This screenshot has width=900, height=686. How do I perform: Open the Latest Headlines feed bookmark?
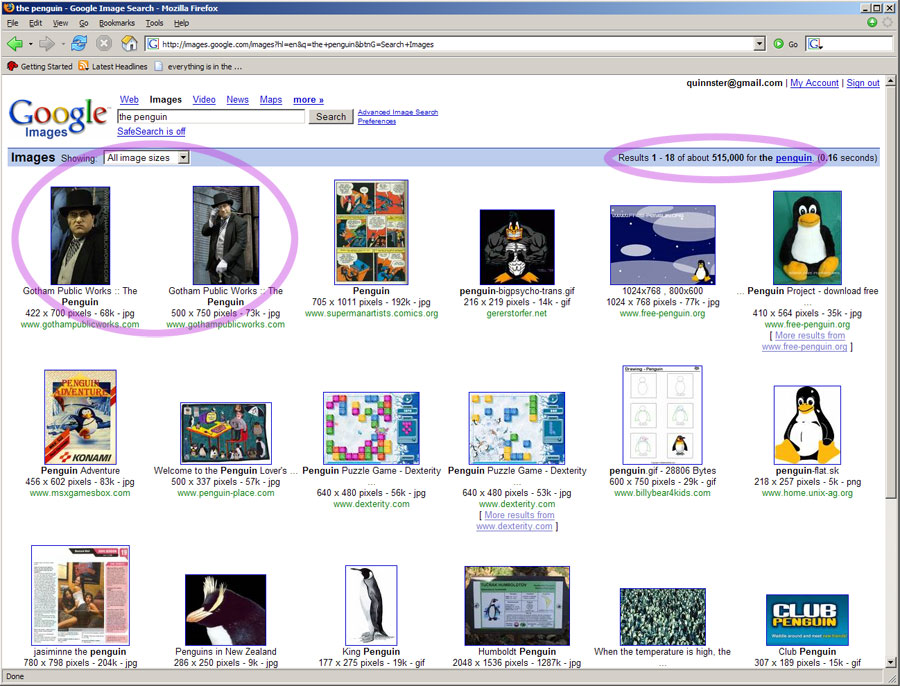click(x=113, y=67)
